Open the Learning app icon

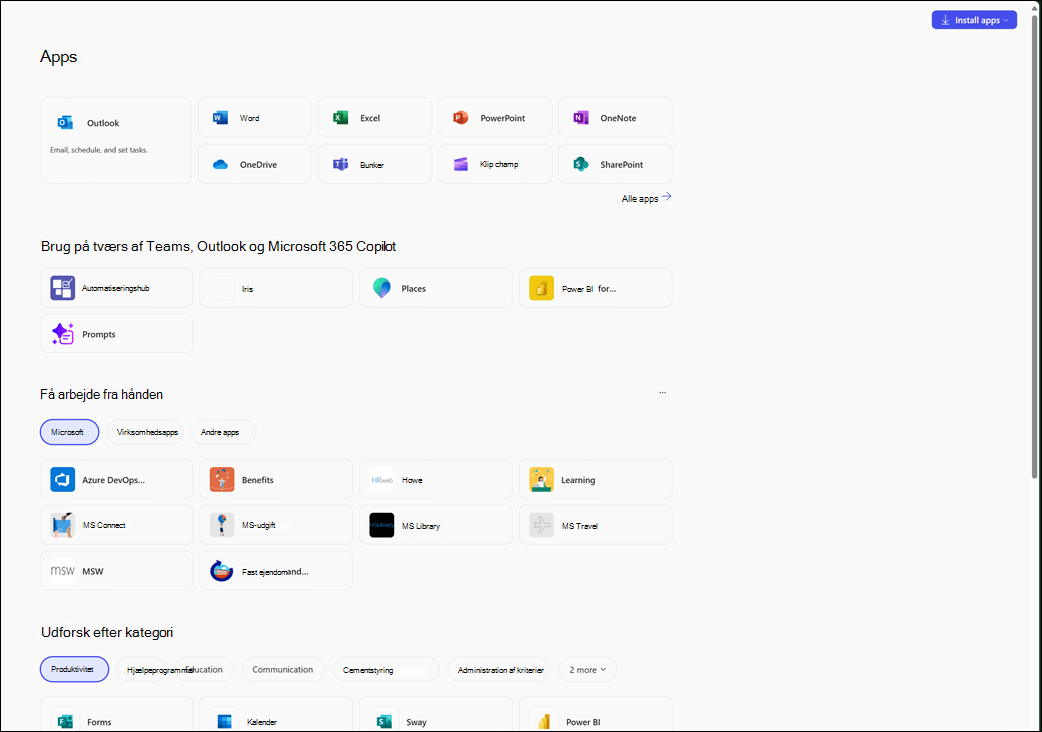click(x=541, y=479)
